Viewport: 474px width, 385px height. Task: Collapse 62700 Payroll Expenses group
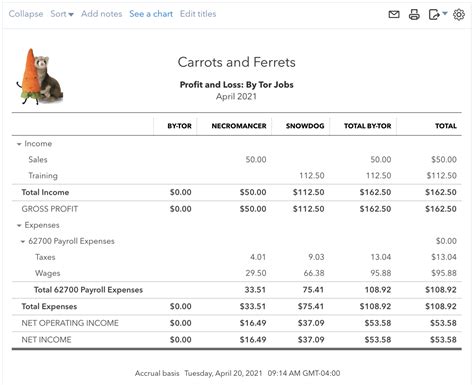[x=23, y=241]
